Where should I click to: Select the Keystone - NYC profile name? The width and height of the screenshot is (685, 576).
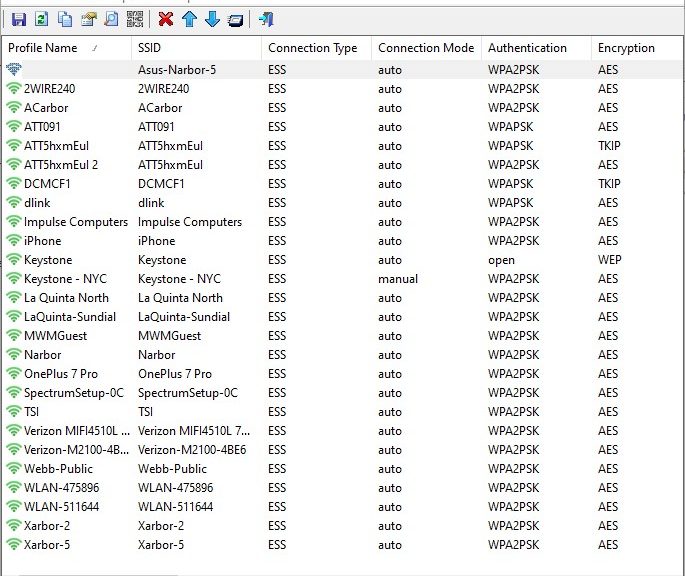pyautogui.click(x=66, y=279)
